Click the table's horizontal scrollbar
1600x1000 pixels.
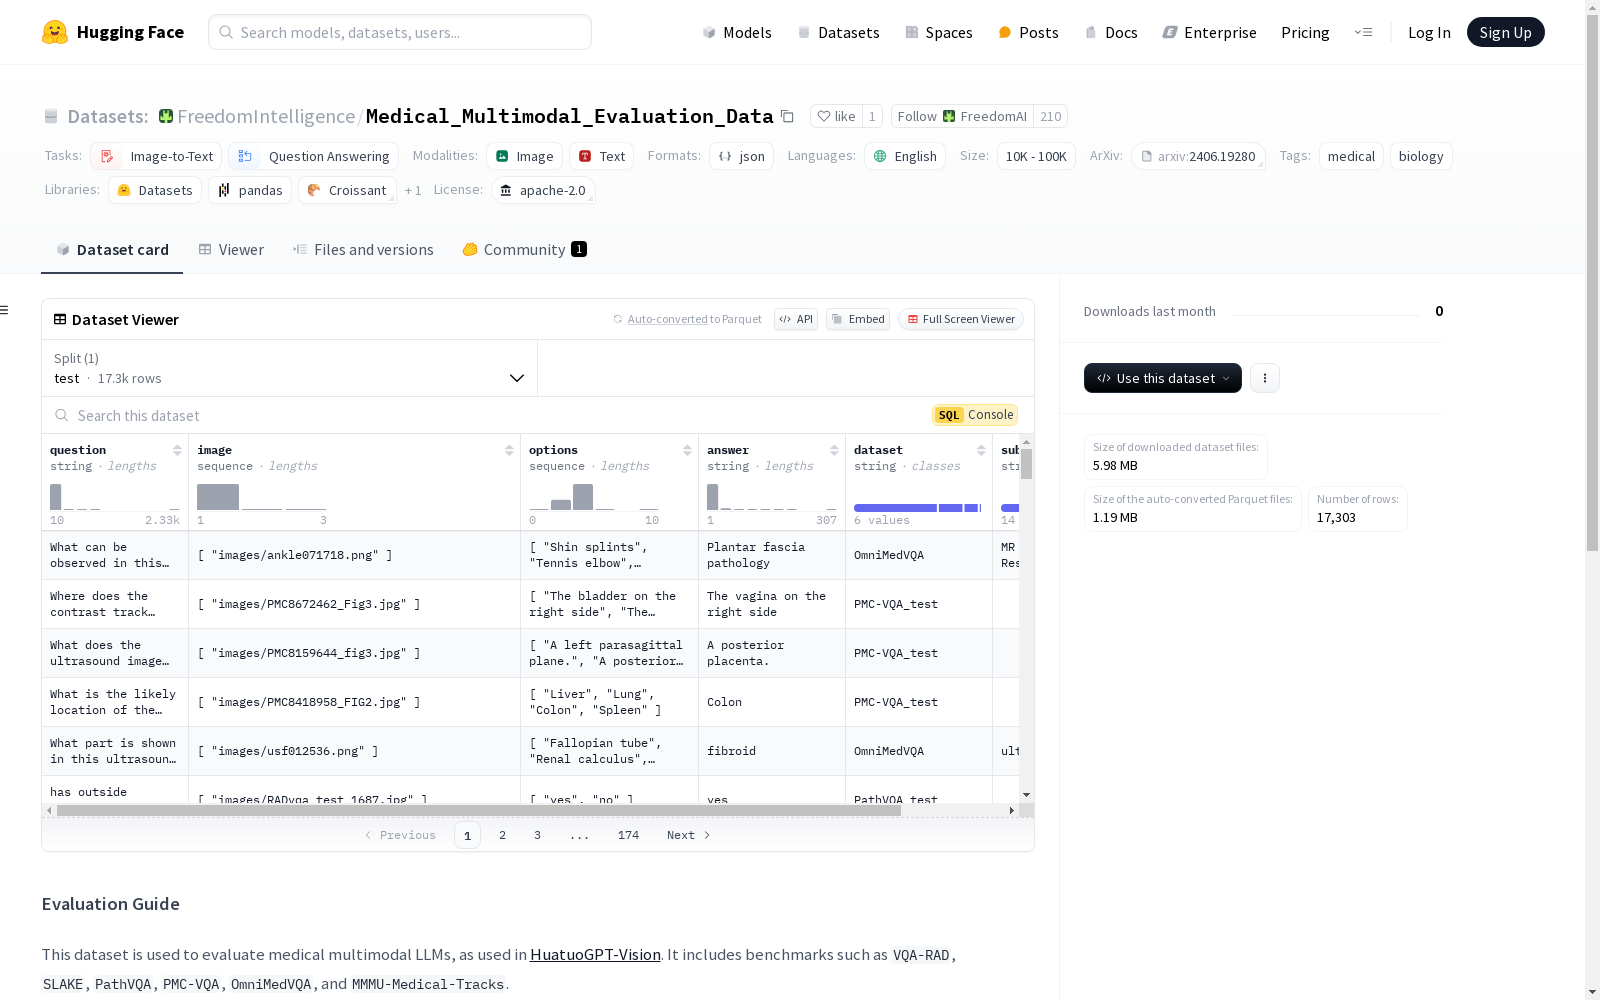(479, 810)
